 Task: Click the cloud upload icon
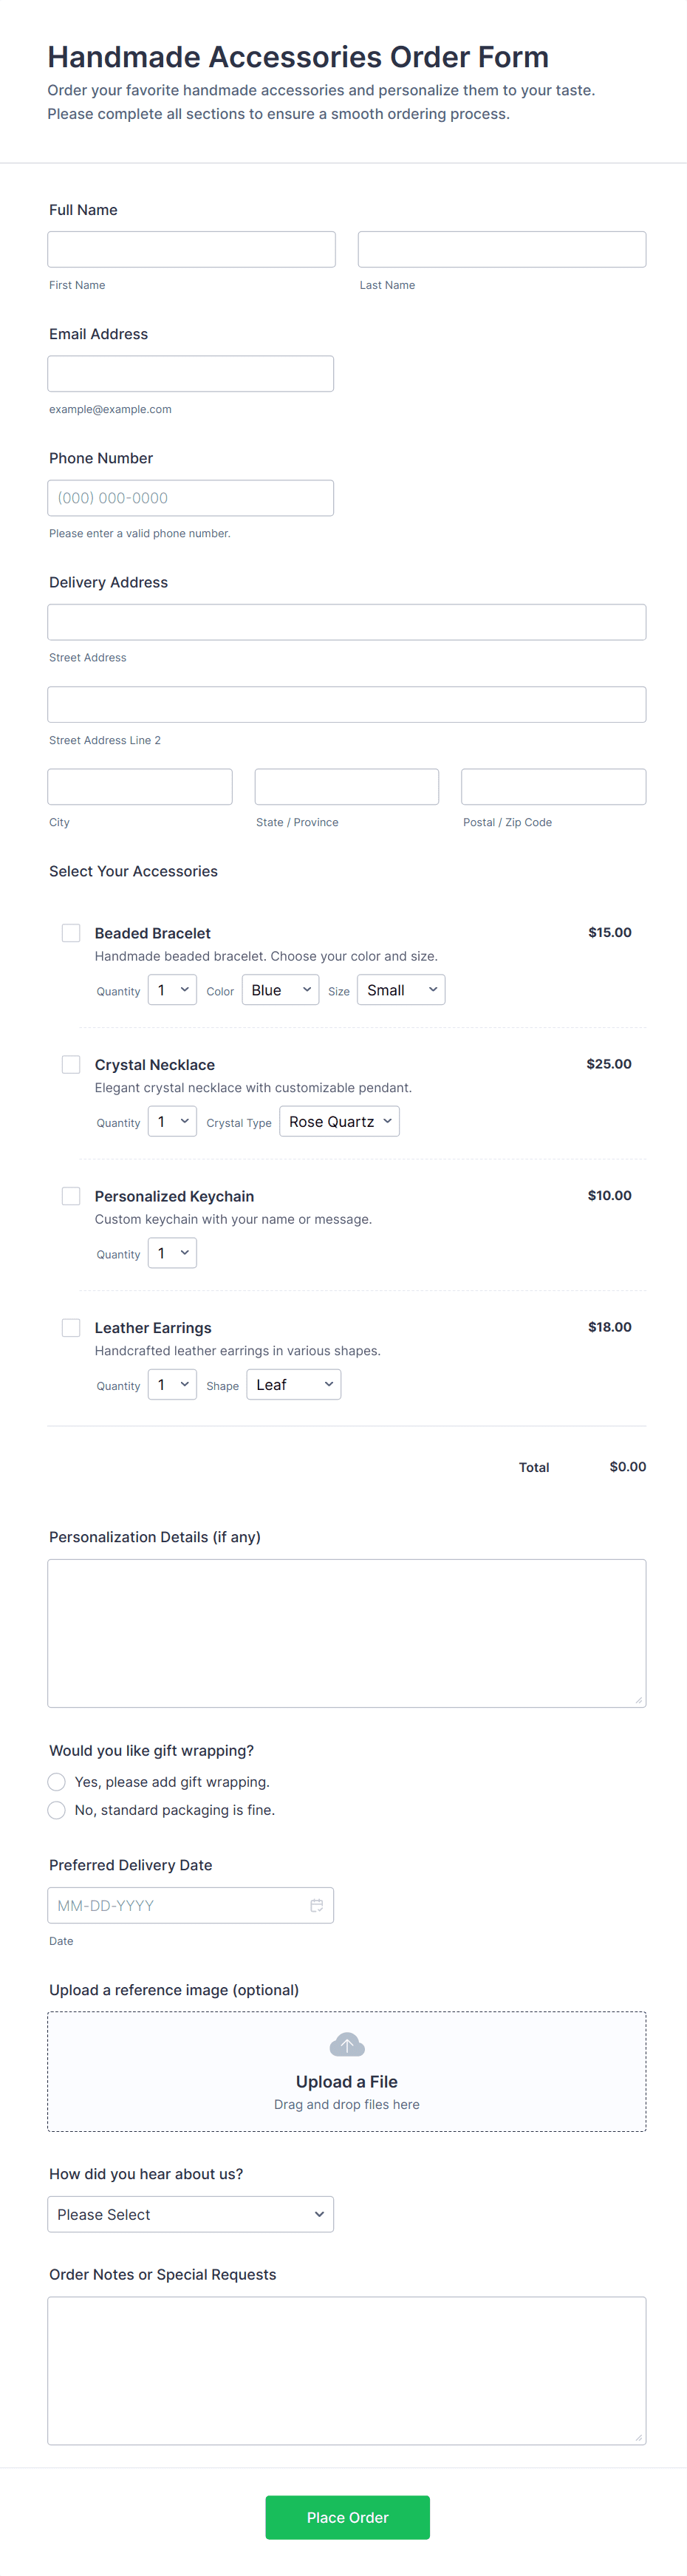[346, 2044]
